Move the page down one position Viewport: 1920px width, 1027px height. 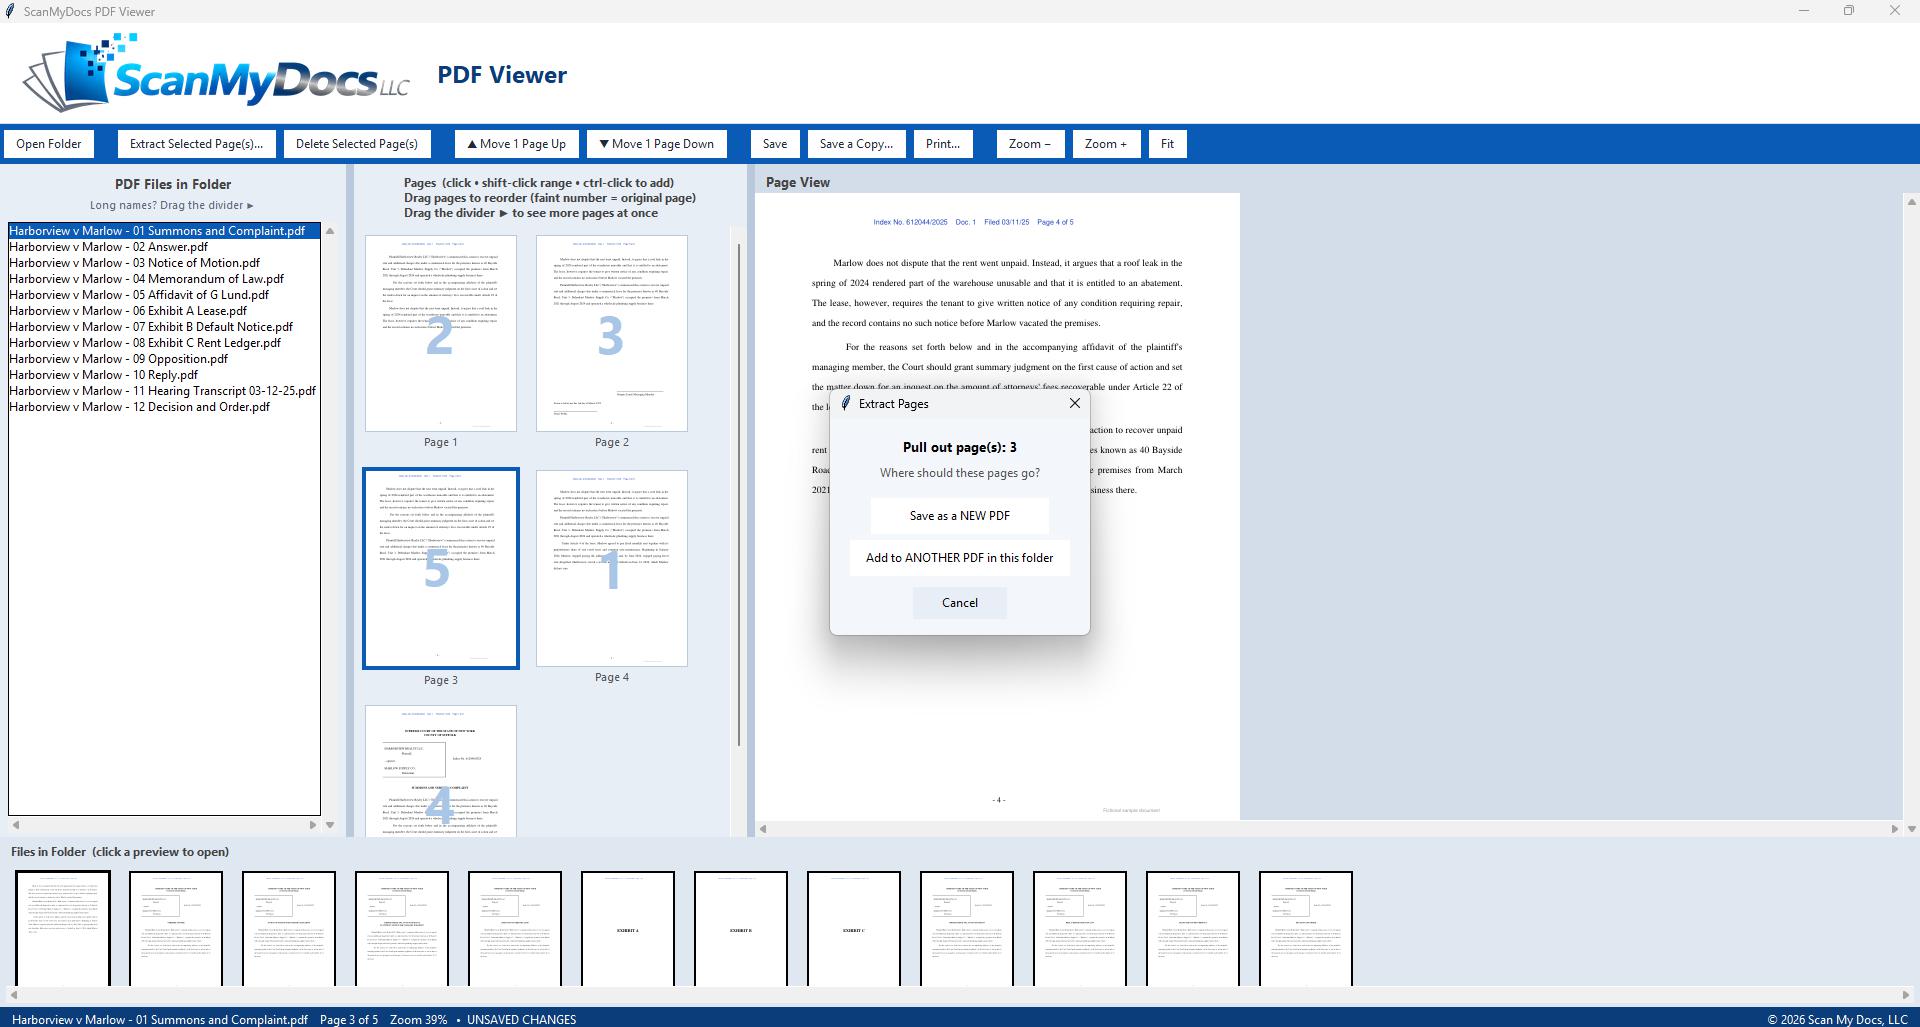(657, 144)
